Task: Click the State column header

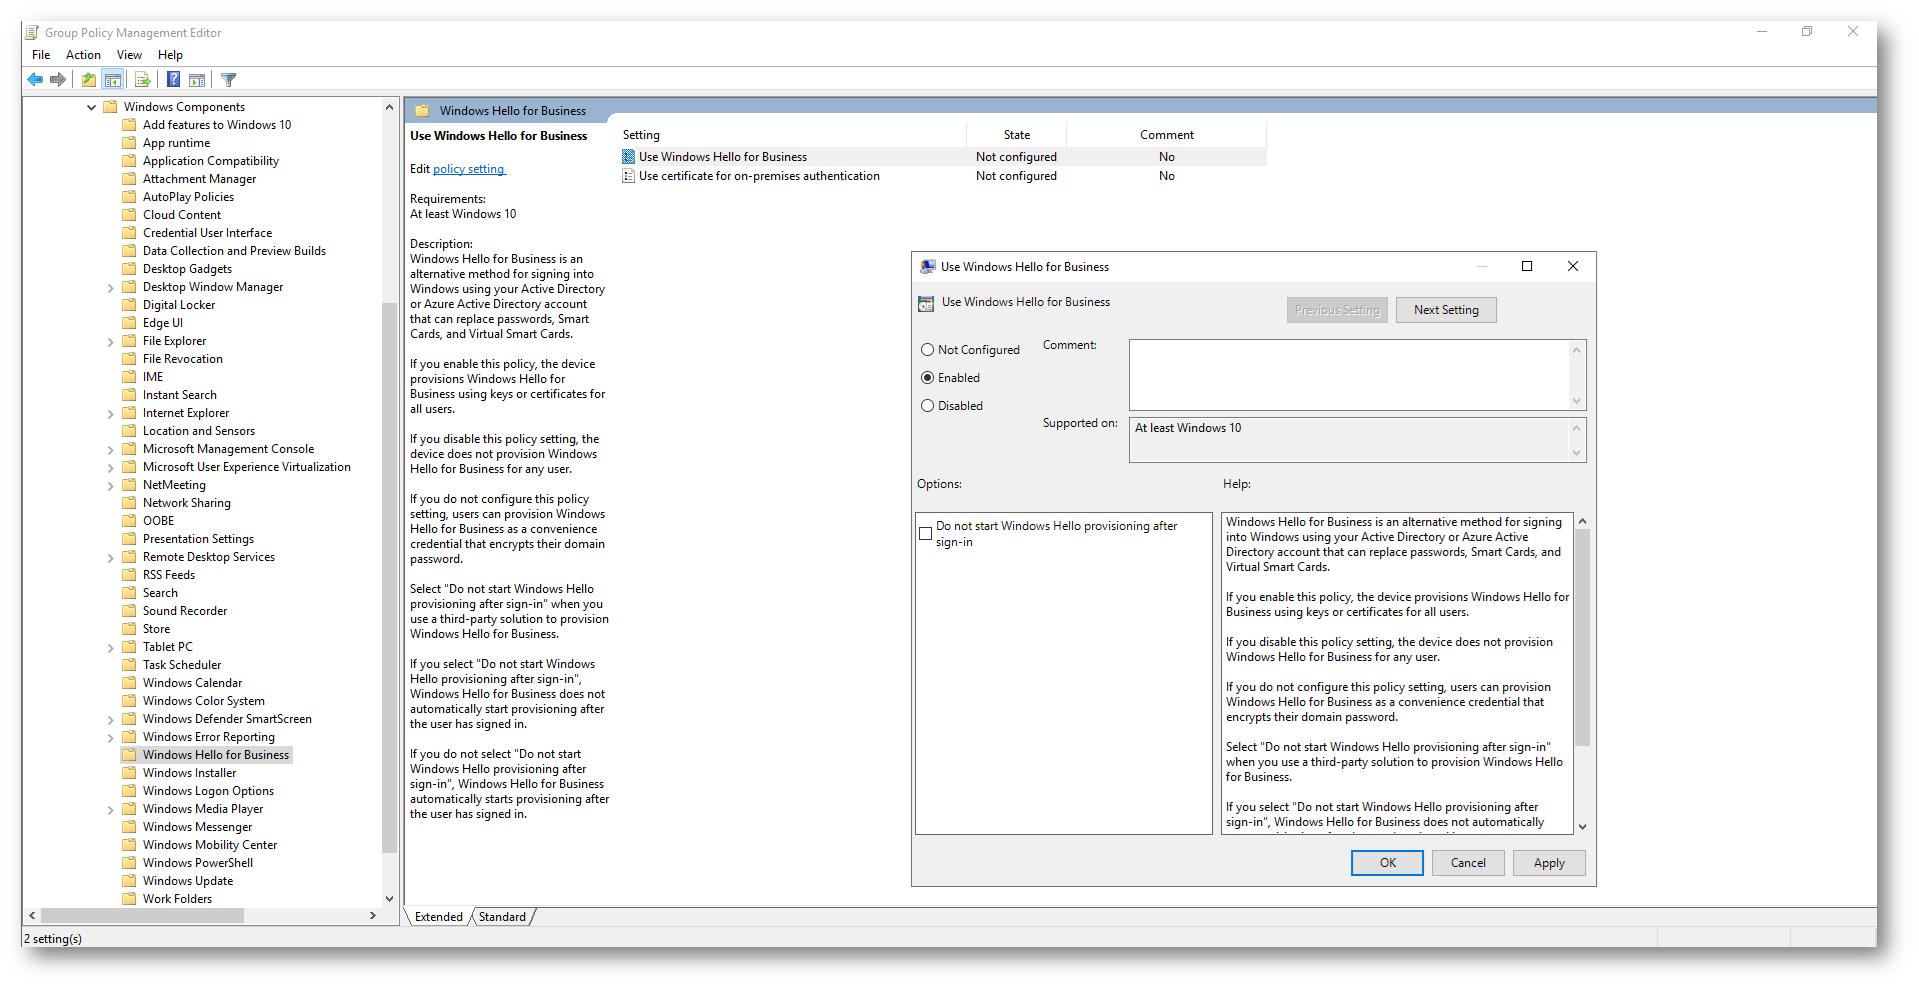Action: 1016,135
